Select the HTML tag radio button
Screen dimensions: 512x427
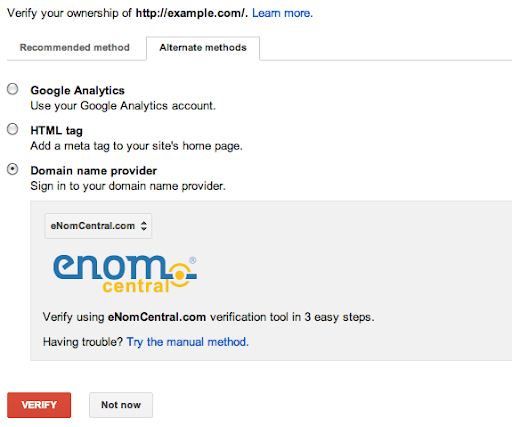coord(13,129)
